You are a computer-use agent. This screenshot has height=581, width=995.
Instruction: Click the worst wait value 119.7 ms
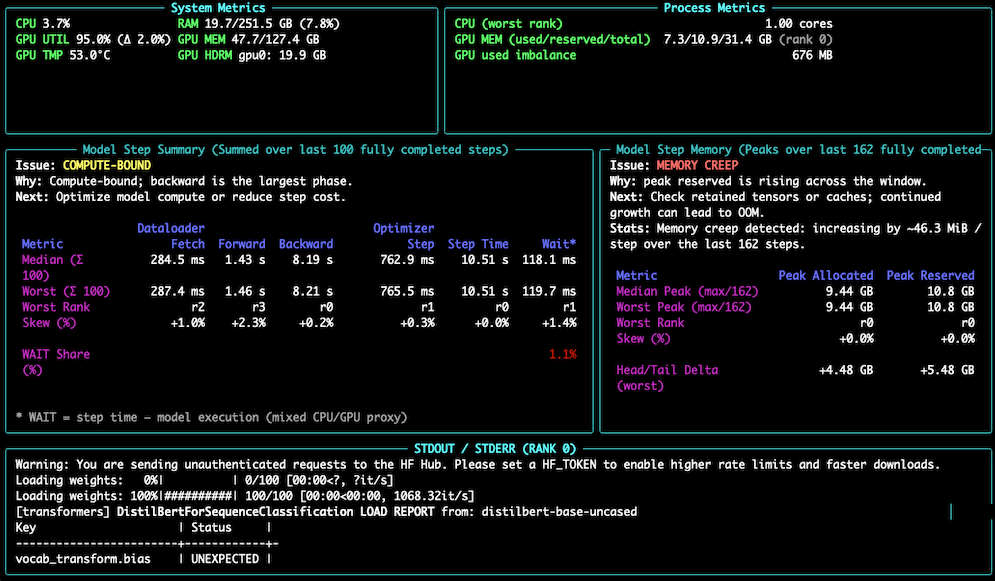pos(549,292)
